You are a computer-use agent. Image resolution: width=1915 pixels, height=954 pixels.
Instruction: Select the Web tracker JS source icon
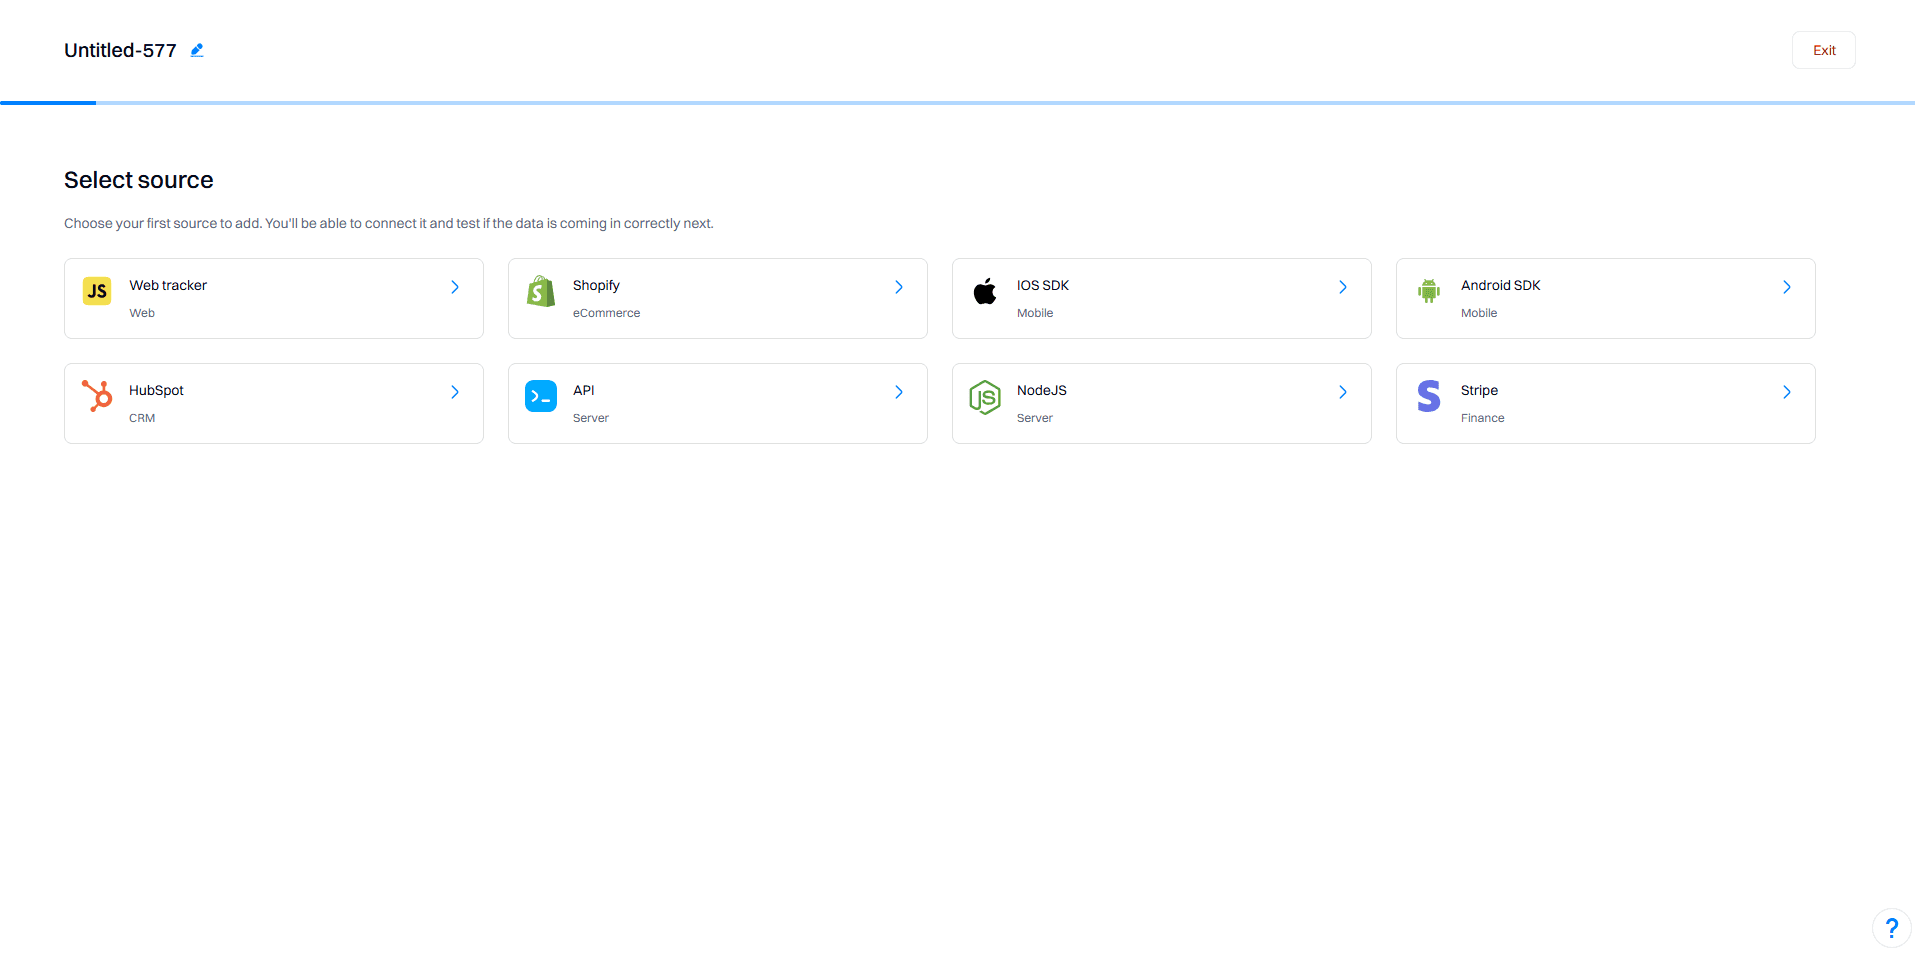[96, 291]
